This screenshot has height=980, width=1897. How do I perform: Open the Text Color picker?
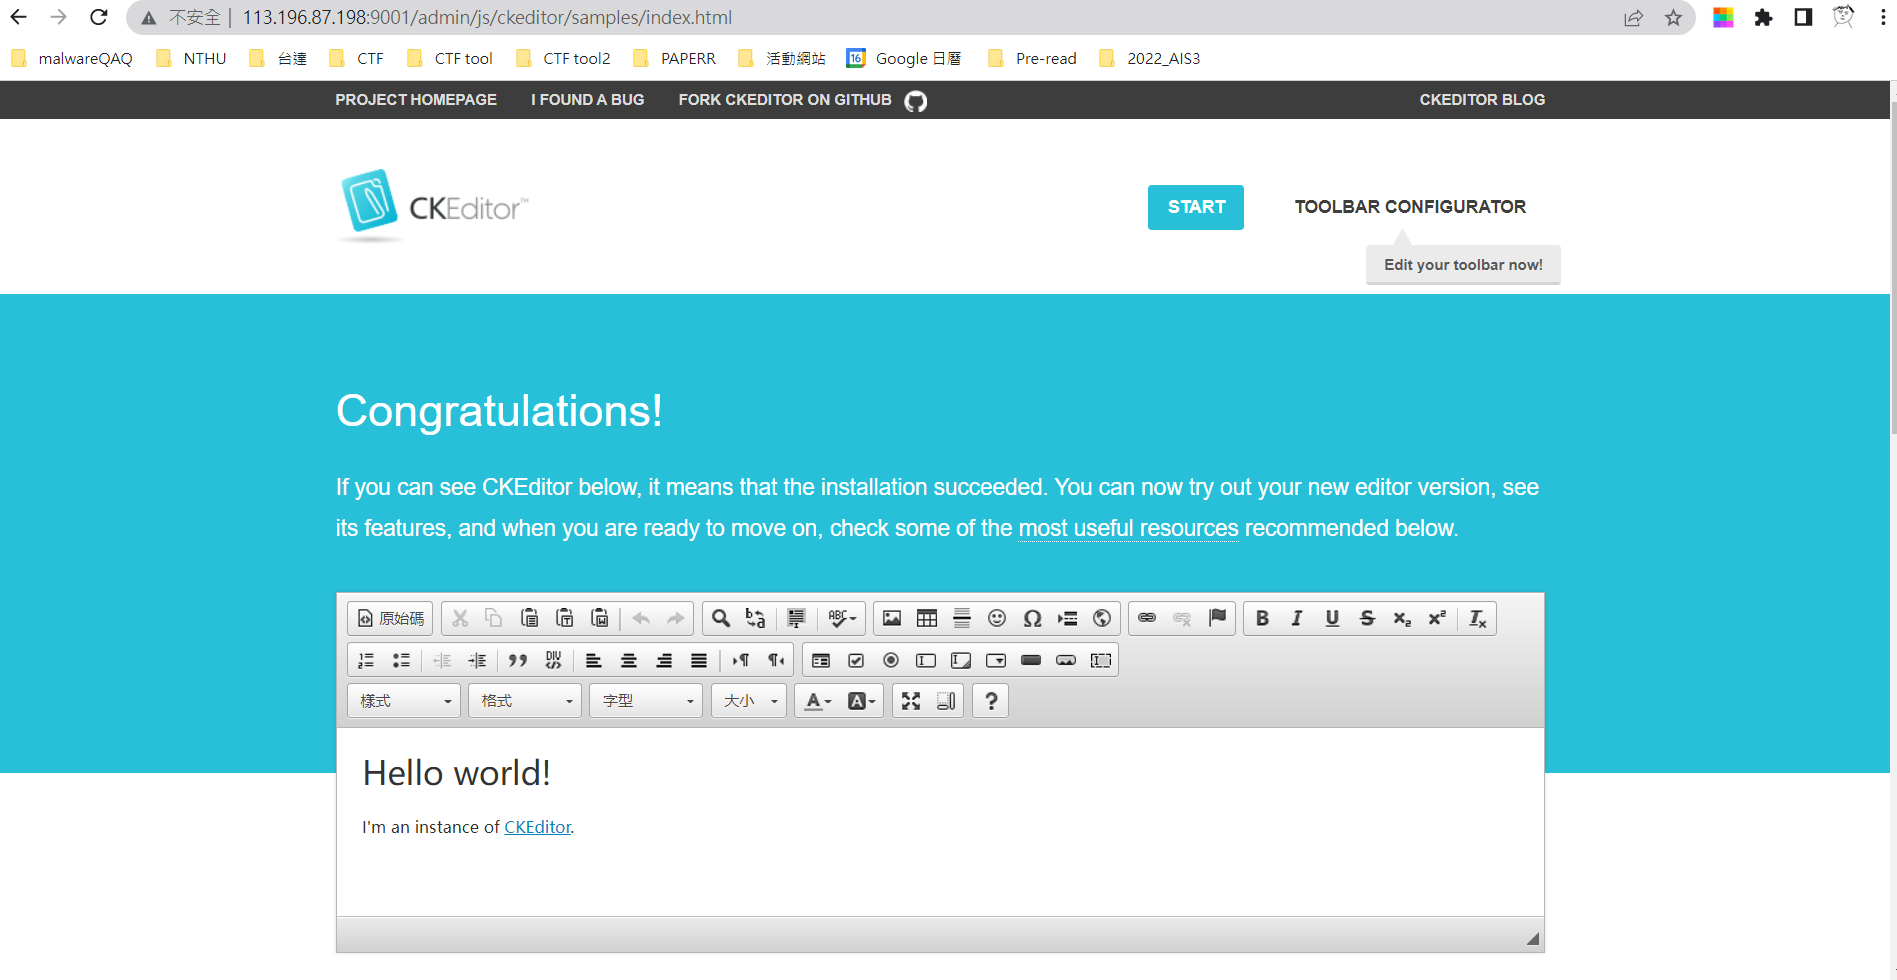pyautogui.click(x=818, y=701)
